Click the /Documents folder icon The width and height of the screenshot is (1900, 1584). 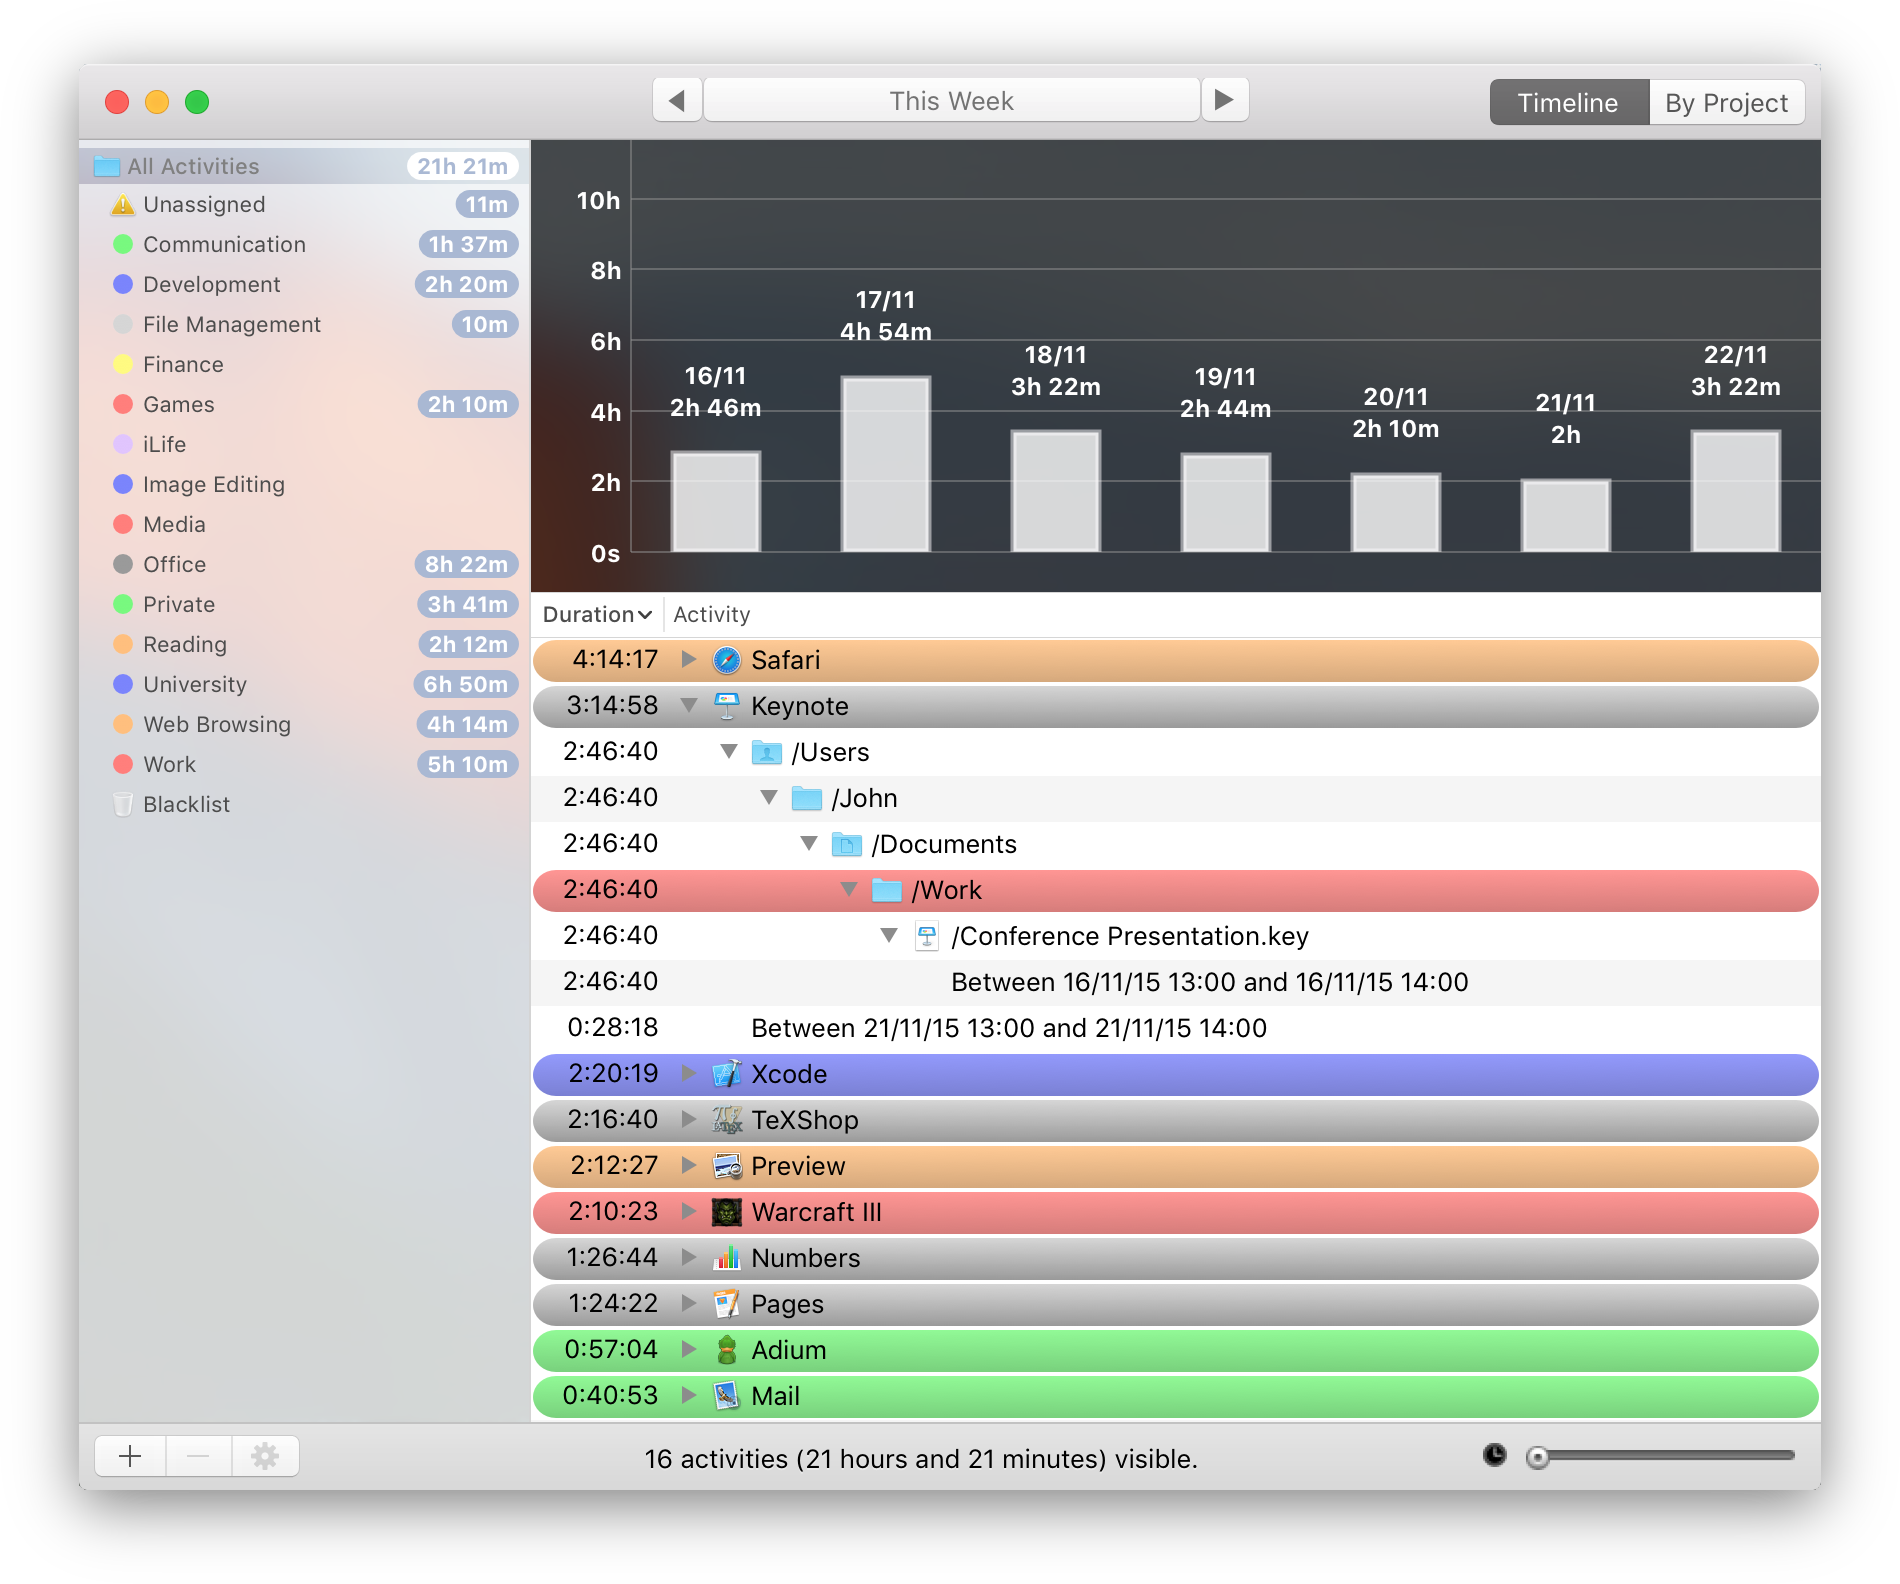click(x=847, y=844)
